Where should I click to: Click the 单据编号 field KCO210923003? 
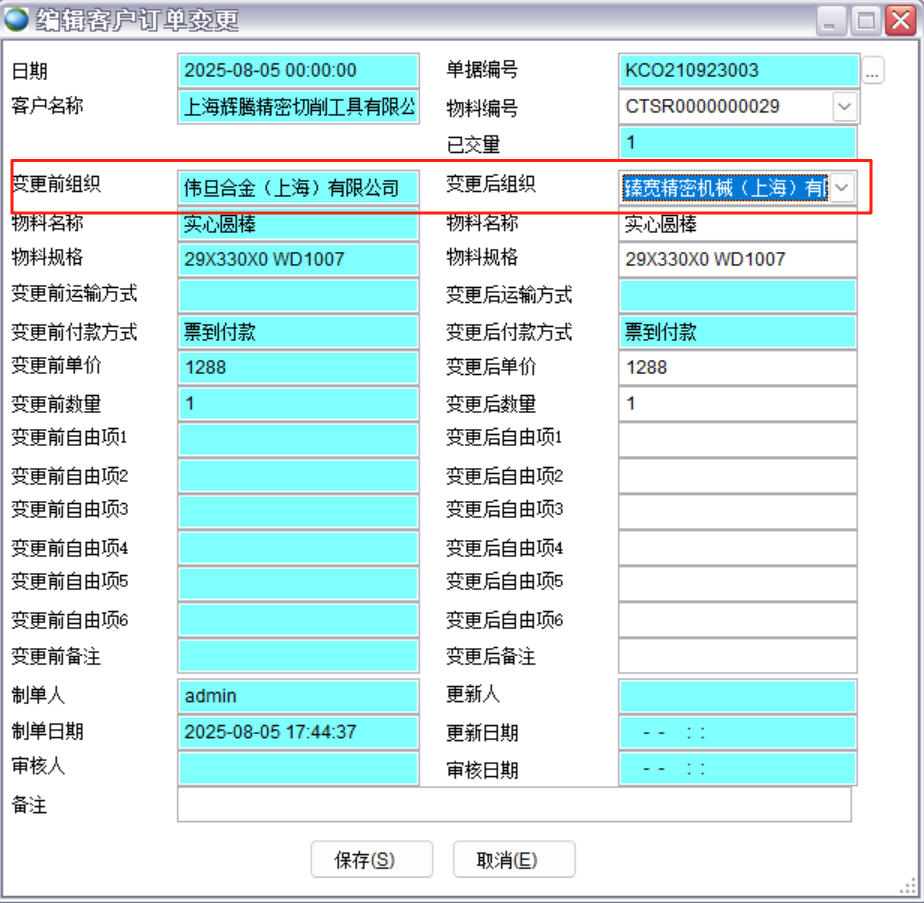[x=737, y=71]
